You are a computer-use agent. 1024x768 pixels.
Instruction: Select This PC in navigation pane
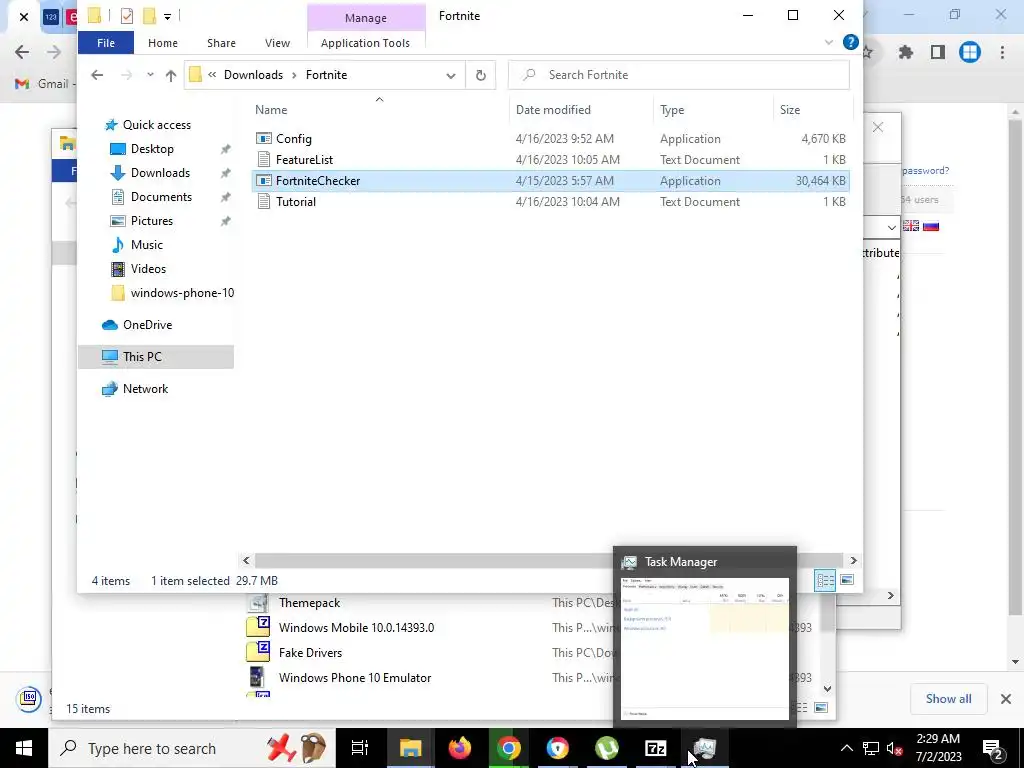tap(155, 357)
